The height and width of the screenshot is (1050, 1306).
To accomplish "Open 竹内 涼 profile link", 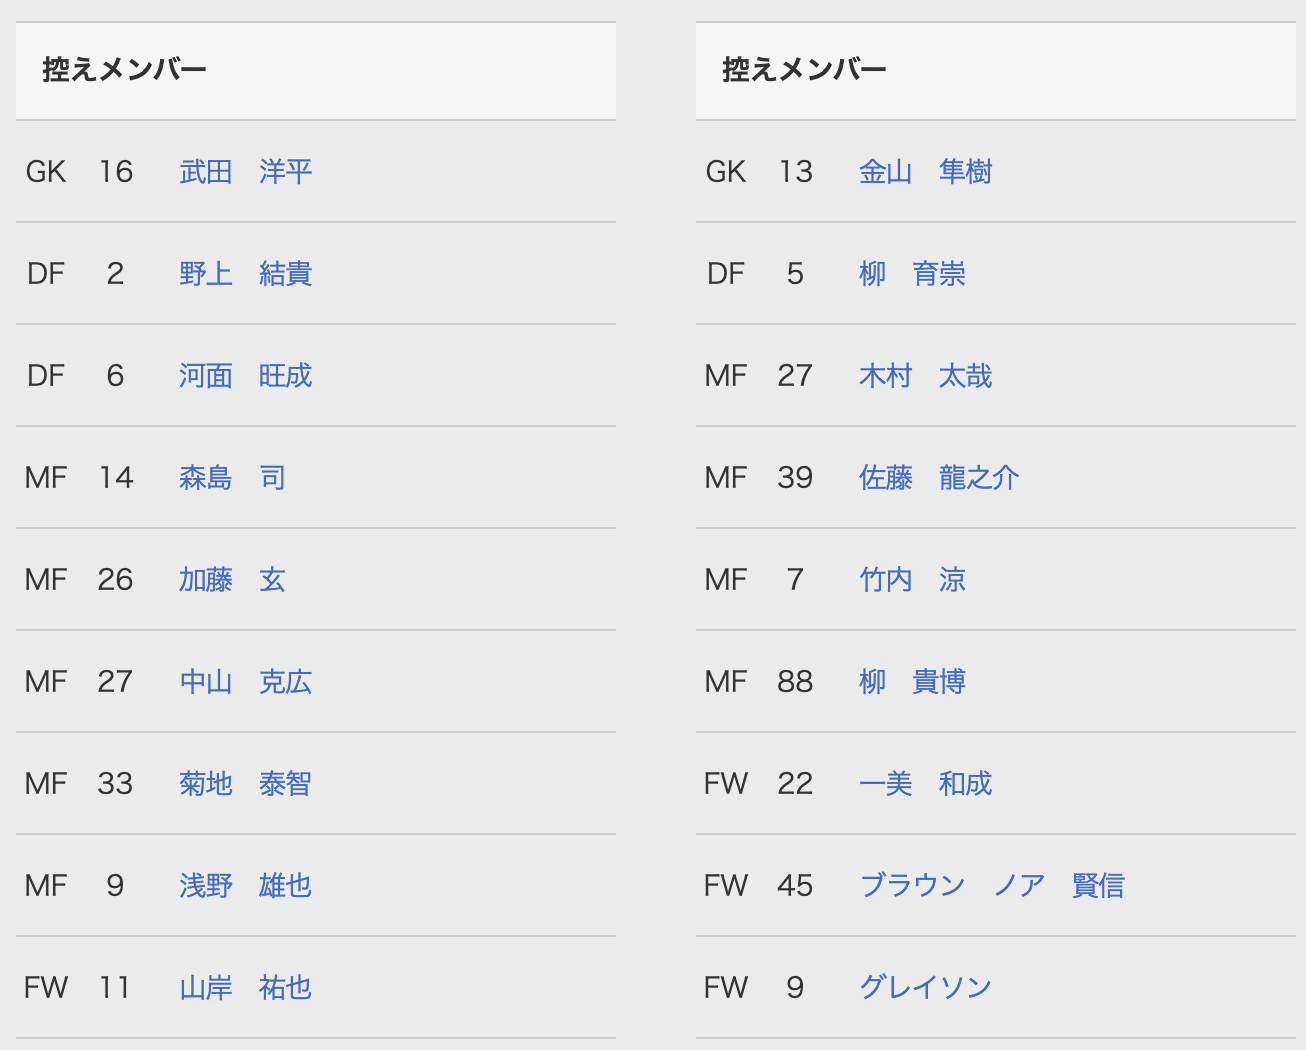I will [913, 580].
